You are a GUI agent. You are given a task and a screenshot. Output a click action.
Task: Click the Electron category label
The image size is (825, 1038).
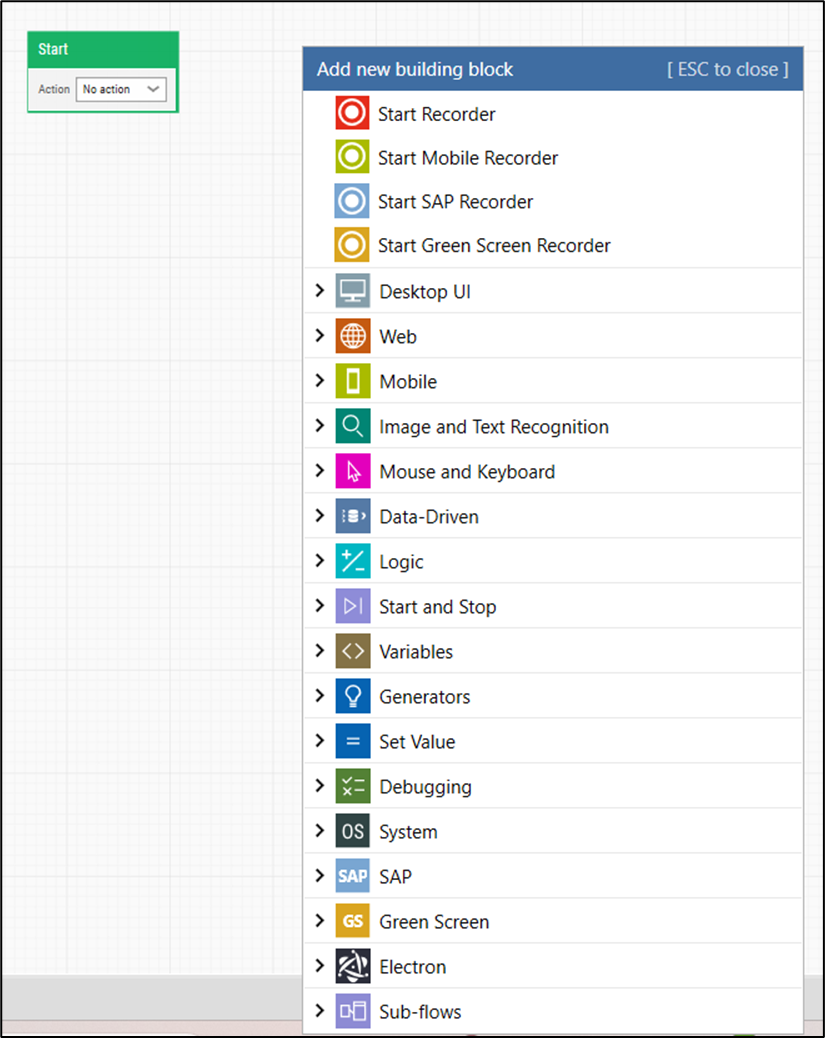coord(413,966)
